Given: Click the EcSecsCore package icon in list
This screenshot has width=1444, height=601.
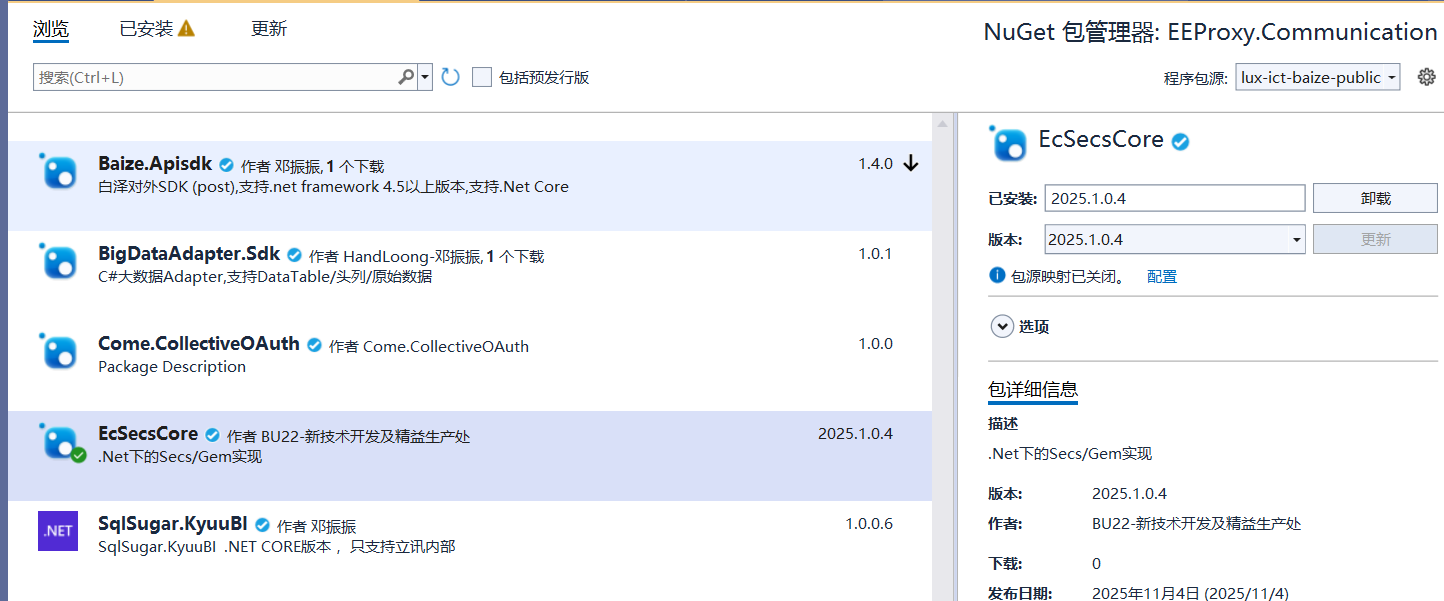Looking at the screenshot, I should pyautogui.click(x=58, y=442).
